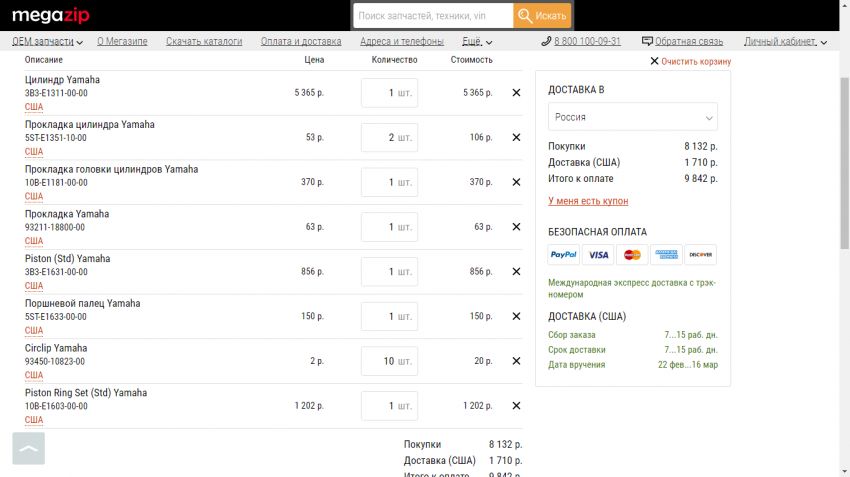Remove Прокладка цилиндра Yamaha item
Image resolution: width=850 pixels, height=477 pixels.
516,138
